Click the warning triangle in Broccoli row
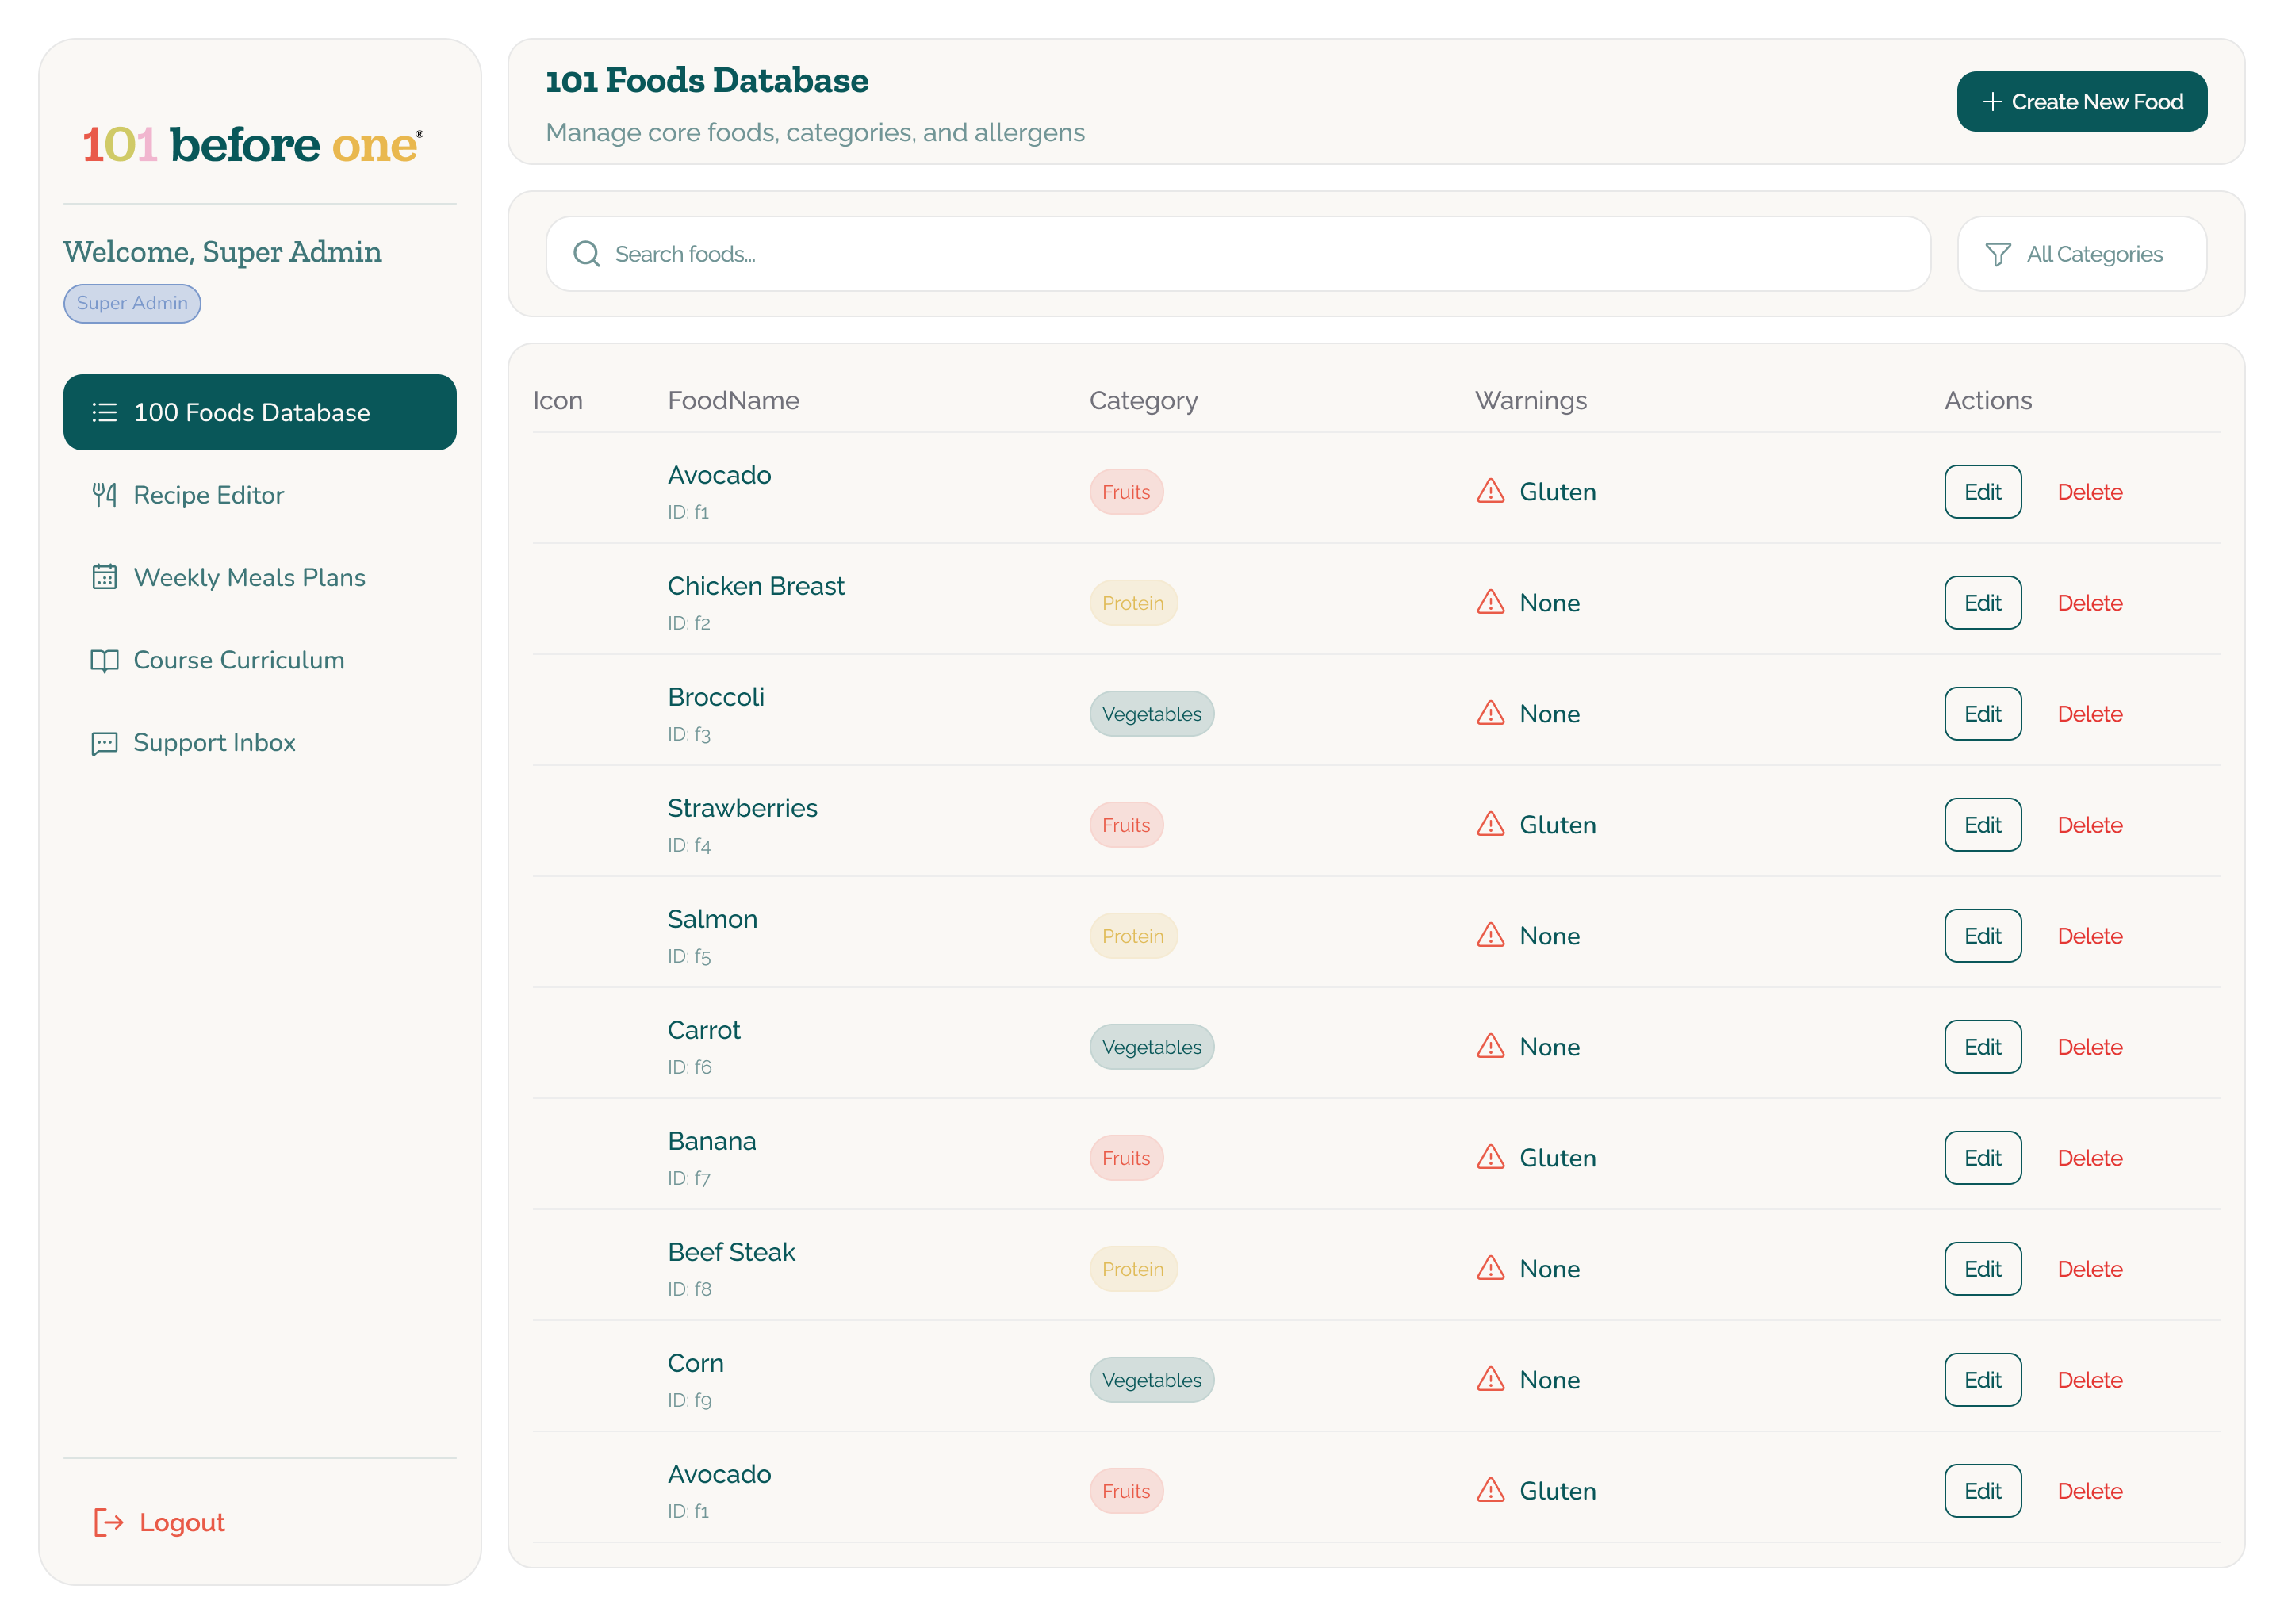2284x1624 pixels. tap(1490, 713)
